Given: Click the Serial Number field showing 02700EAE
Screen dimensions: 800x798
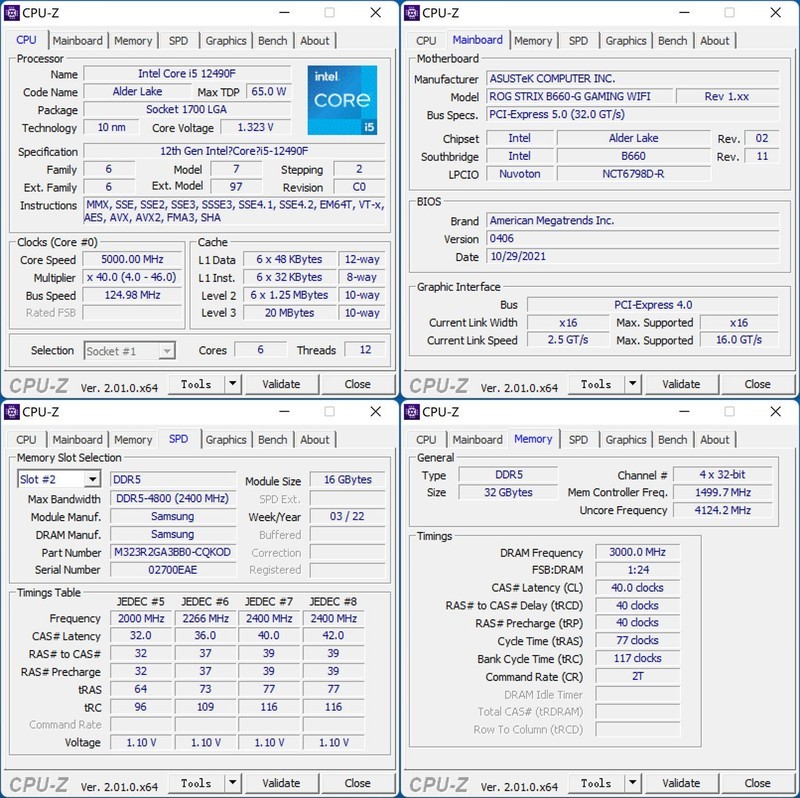Looking at the screenshot, I should [171, 571].
